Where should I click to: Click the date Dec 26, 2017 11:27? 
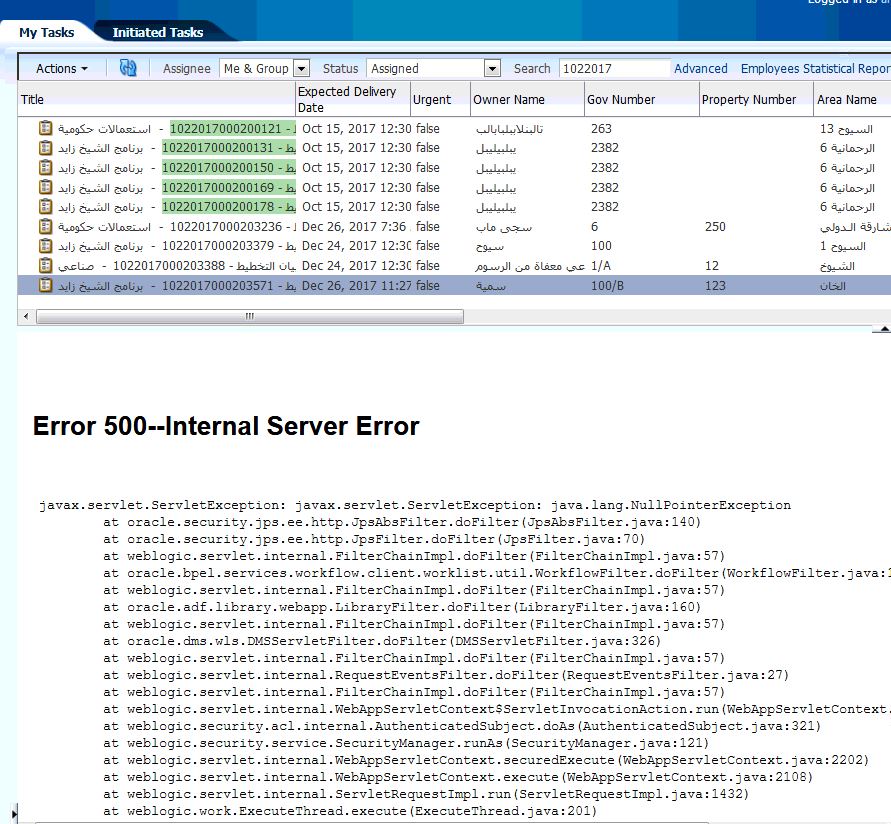pos(356,285)
